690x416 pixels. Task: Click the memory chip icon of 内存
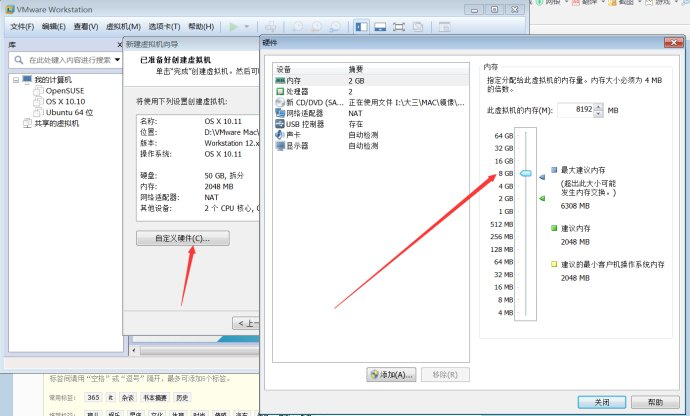coord(280,81)
